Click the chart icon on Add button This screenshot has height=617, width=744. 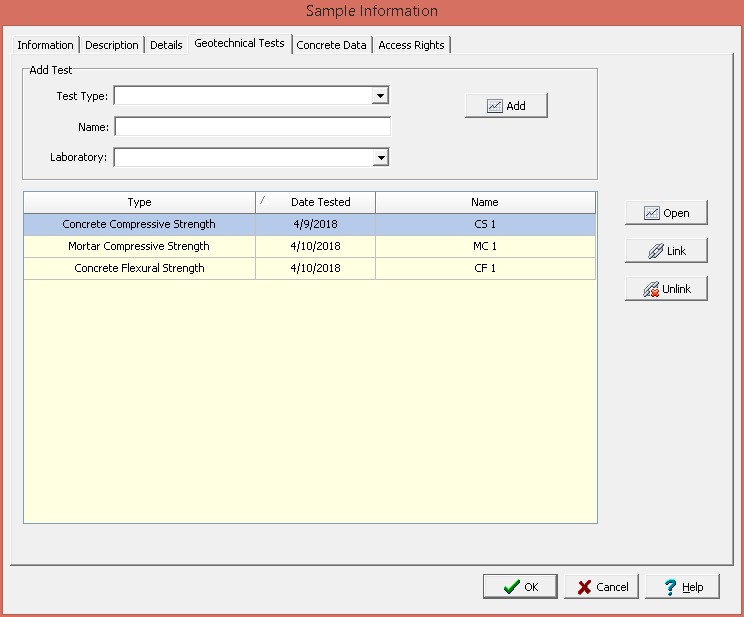point(494,106)
